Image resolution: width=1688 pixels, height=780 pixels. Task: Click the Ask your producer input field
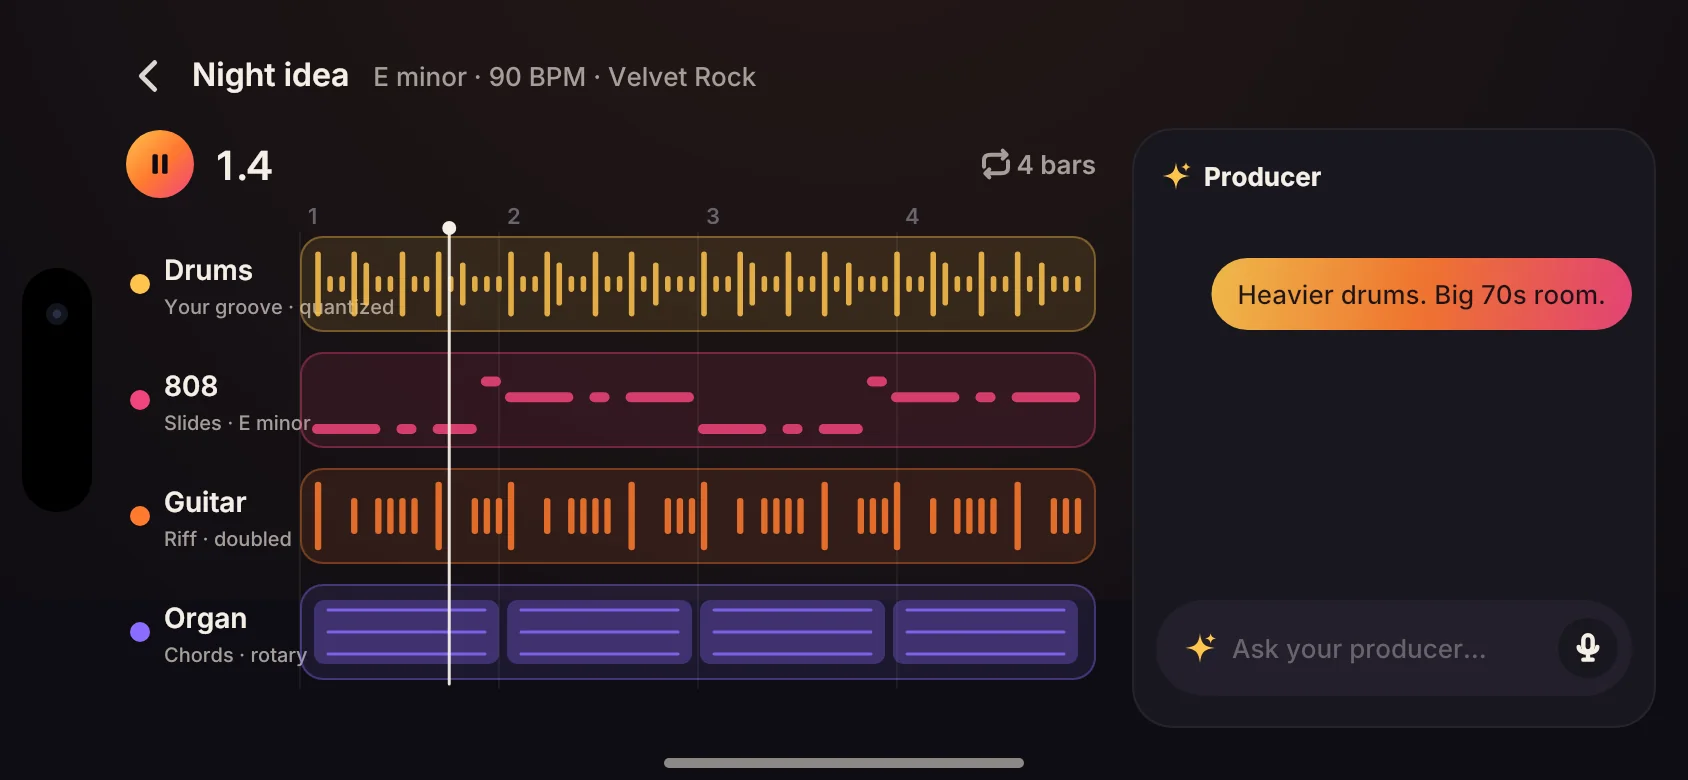pyautogui.click(x=1394, y=648)
